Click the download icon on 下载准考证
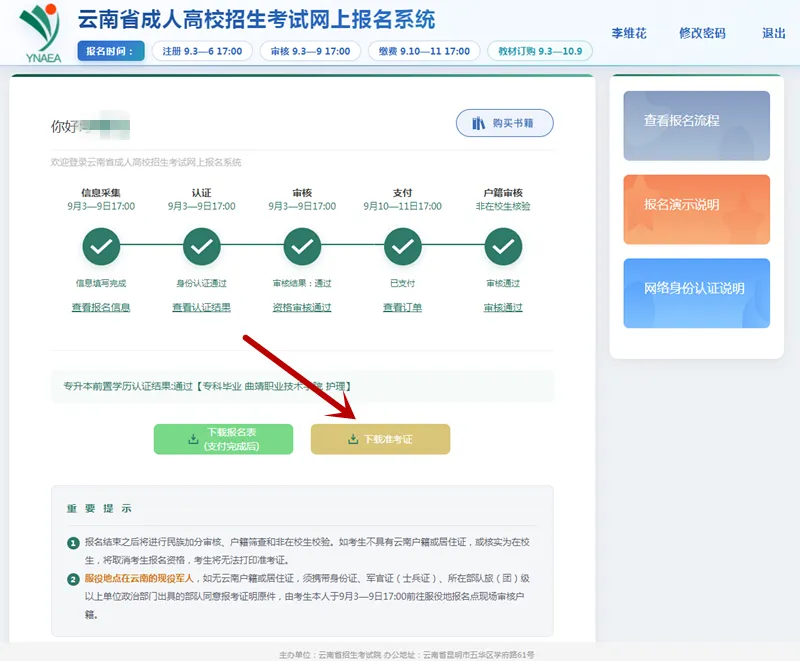Image resolution: width=800 pixels, height=661 pixels. click(x=353, y=439)
